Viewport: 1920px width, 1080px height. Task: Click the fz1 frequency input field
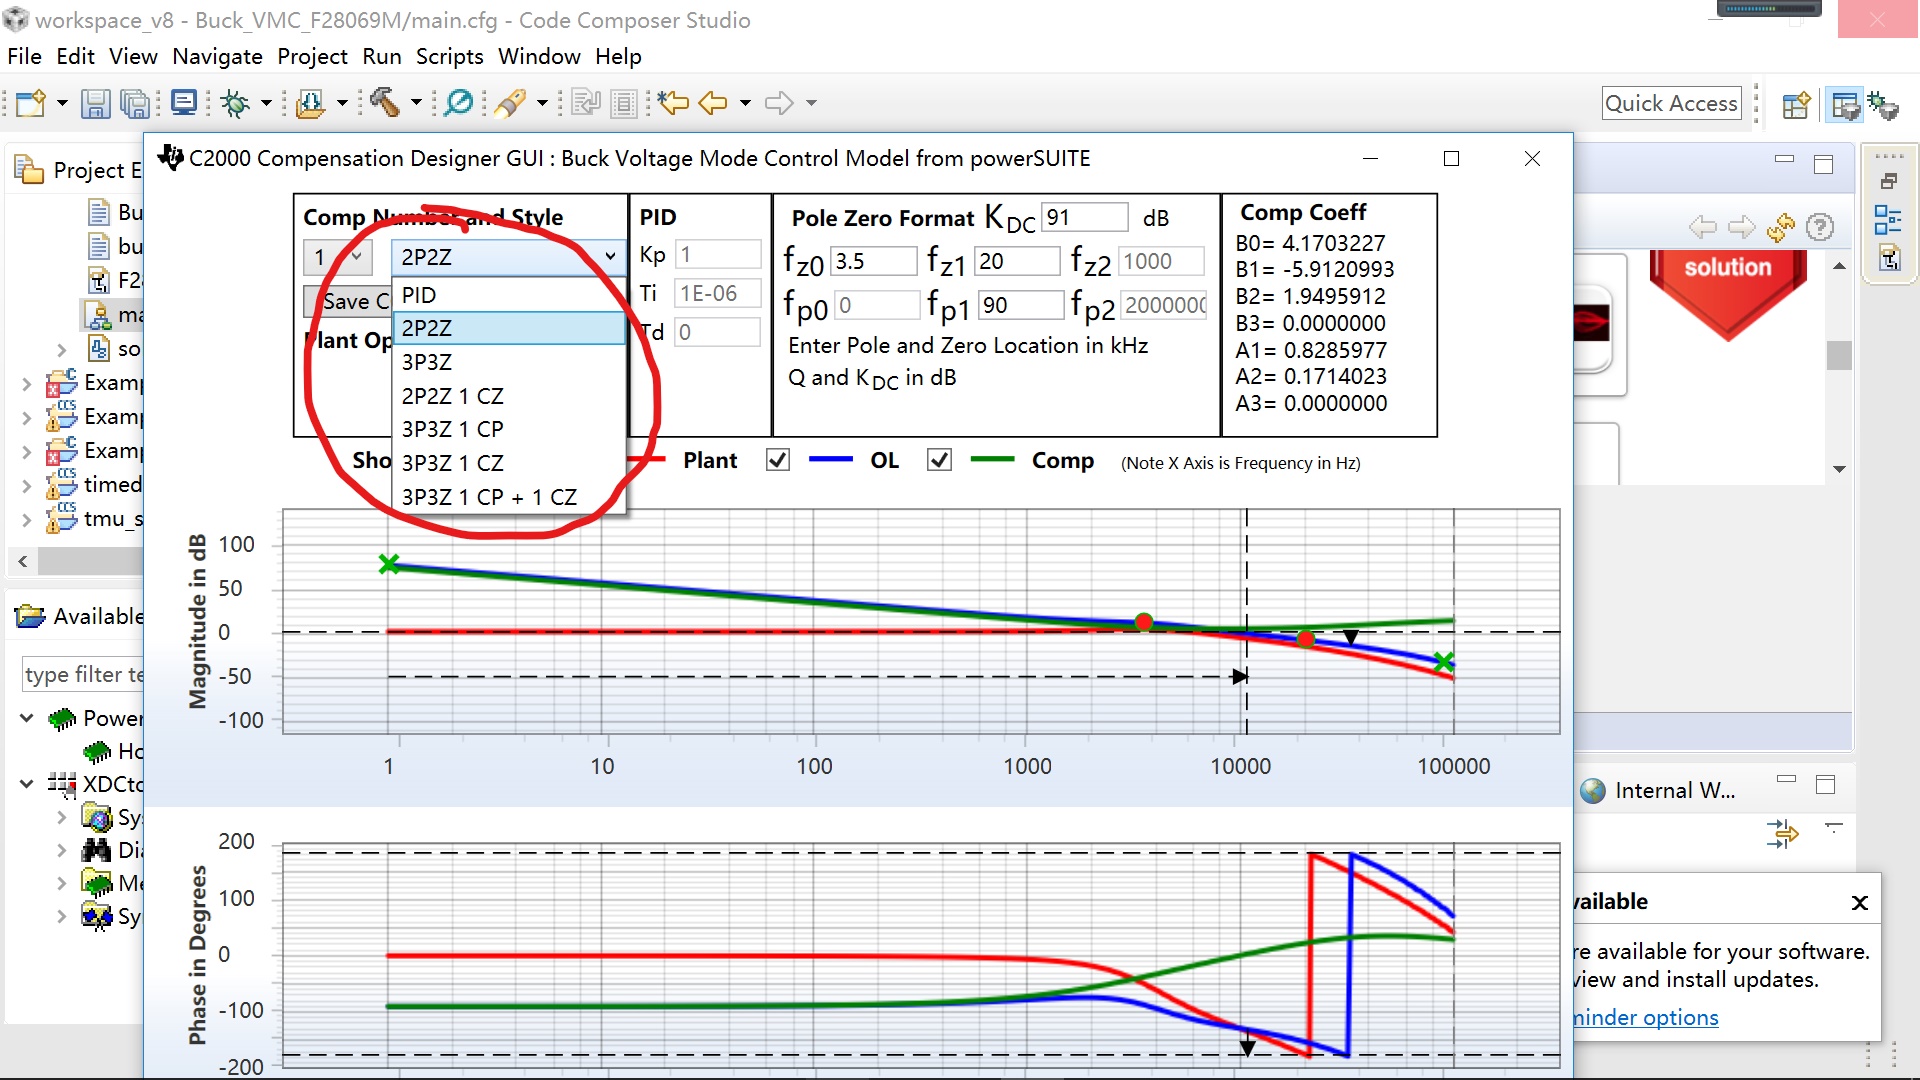click(1016, 261)
